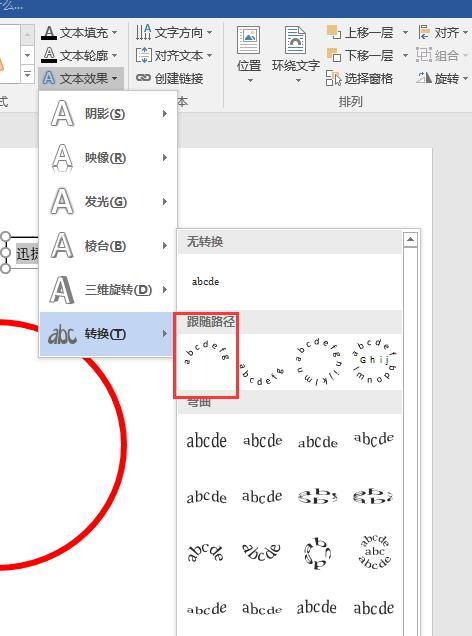
Task: Select fourth warp effect in fourth row
Action: coord(374,608)
